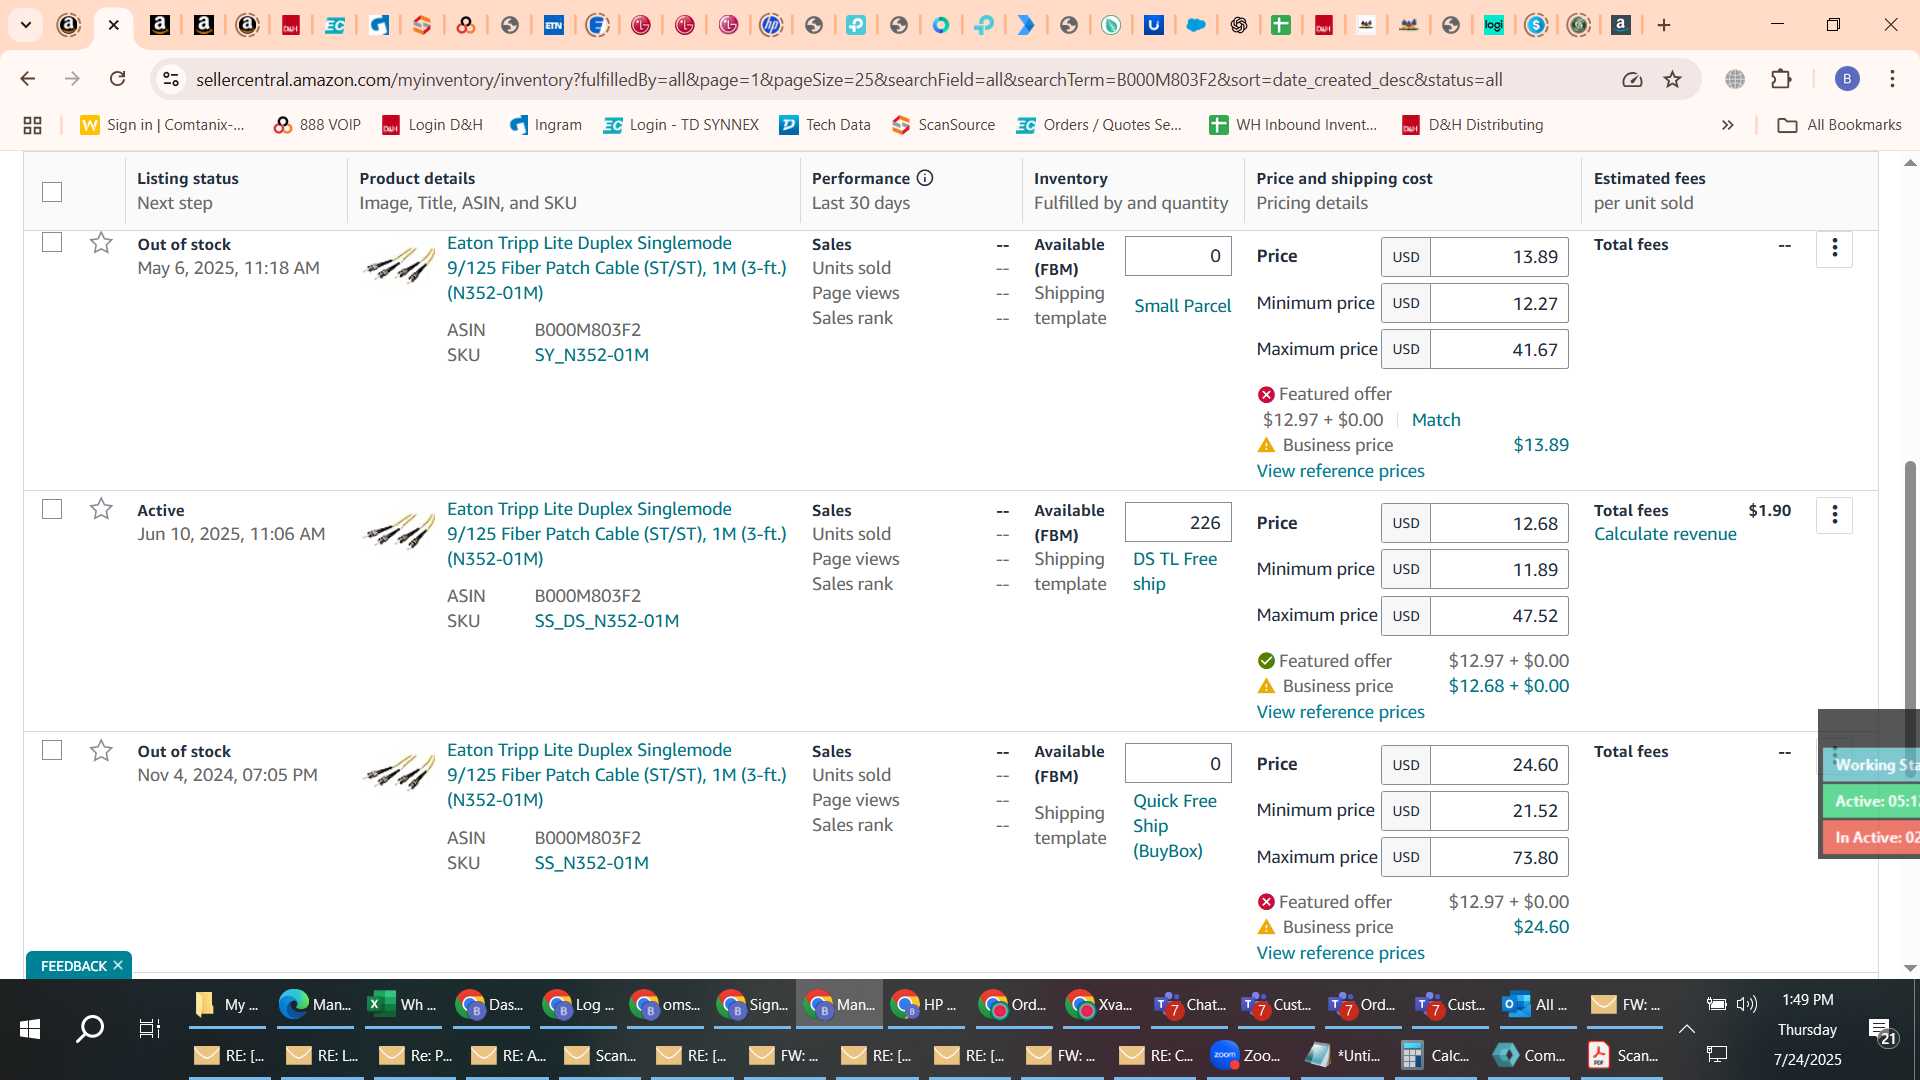1920x1080 pixels.
Task: View reference prices for SS_DS_N352-01M
Action: point(1340,712)
